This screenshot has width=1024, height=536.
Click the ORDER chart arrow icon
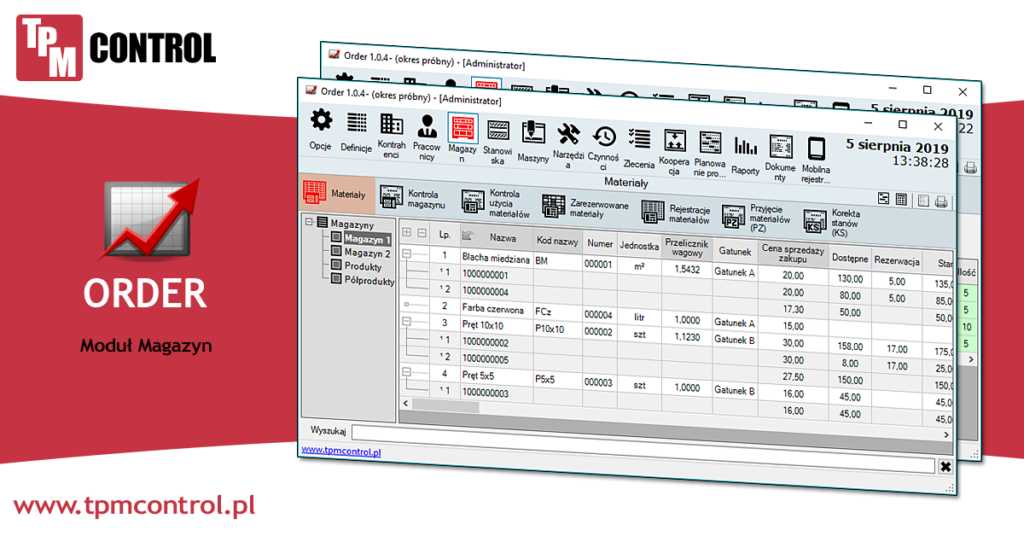coord(151,220)
